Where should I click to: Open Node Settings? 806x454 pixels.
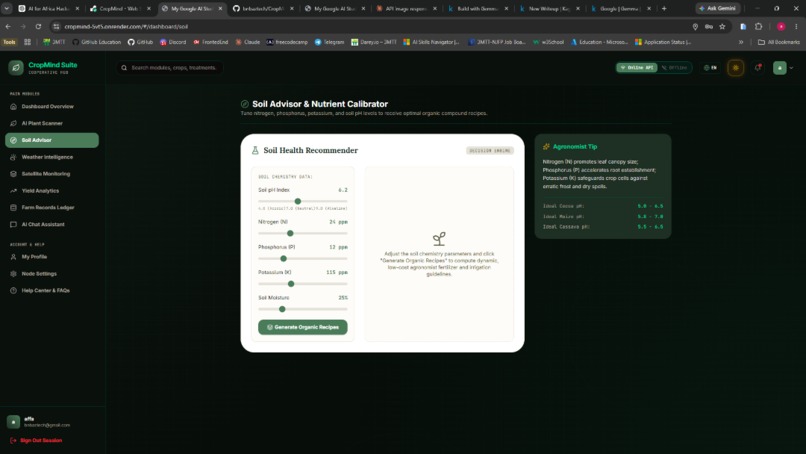39,274
